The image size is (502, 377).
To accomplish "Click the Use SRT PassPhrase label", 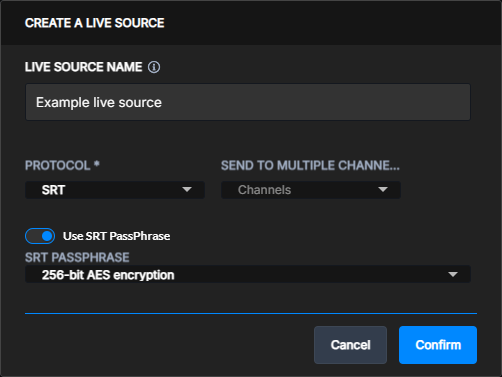I will pos(117,236).
